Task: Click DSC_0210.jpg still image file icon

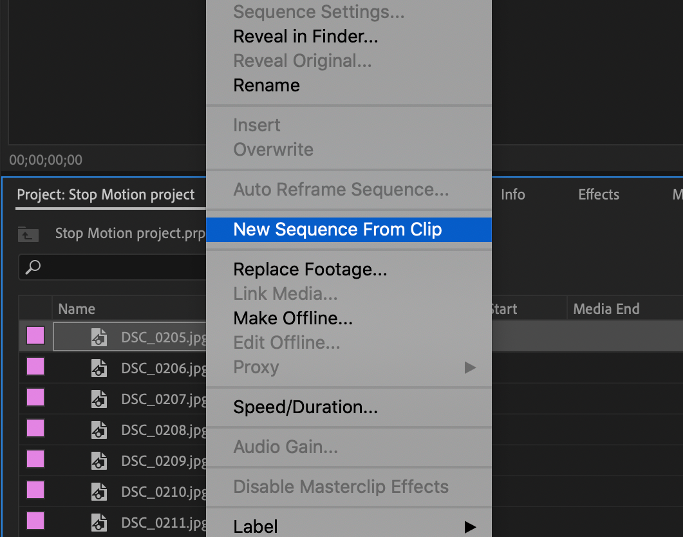Action: [x=99, y=492]
